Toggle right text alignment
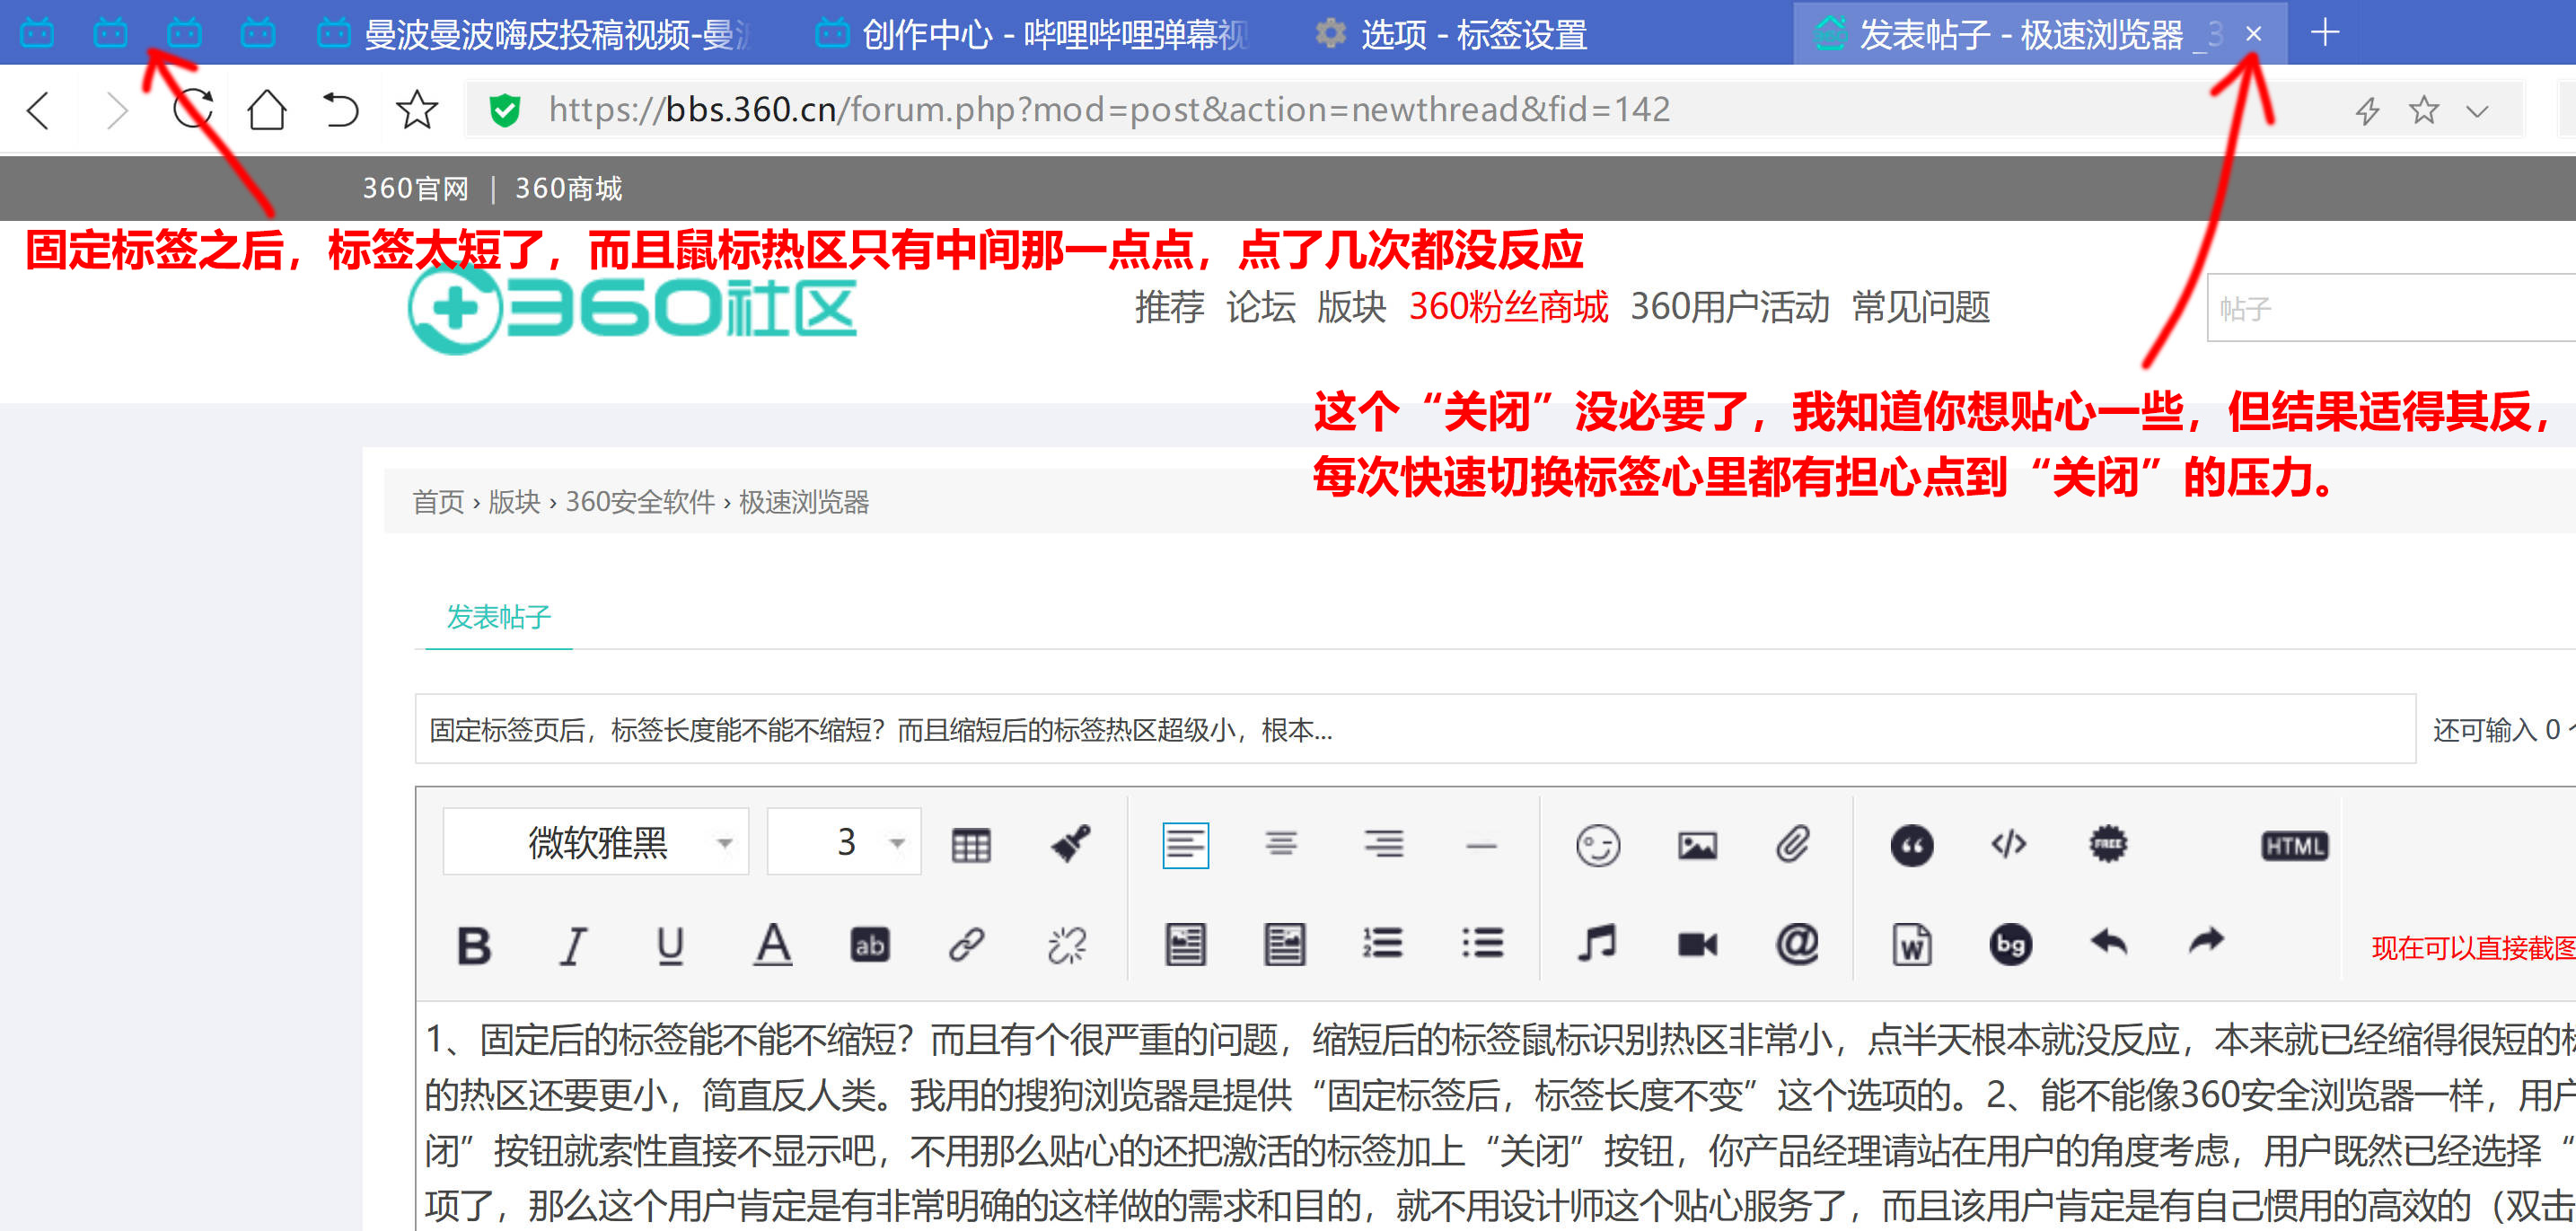This screenshot has height=1231, width=2576. click(x=1383, y=845)
